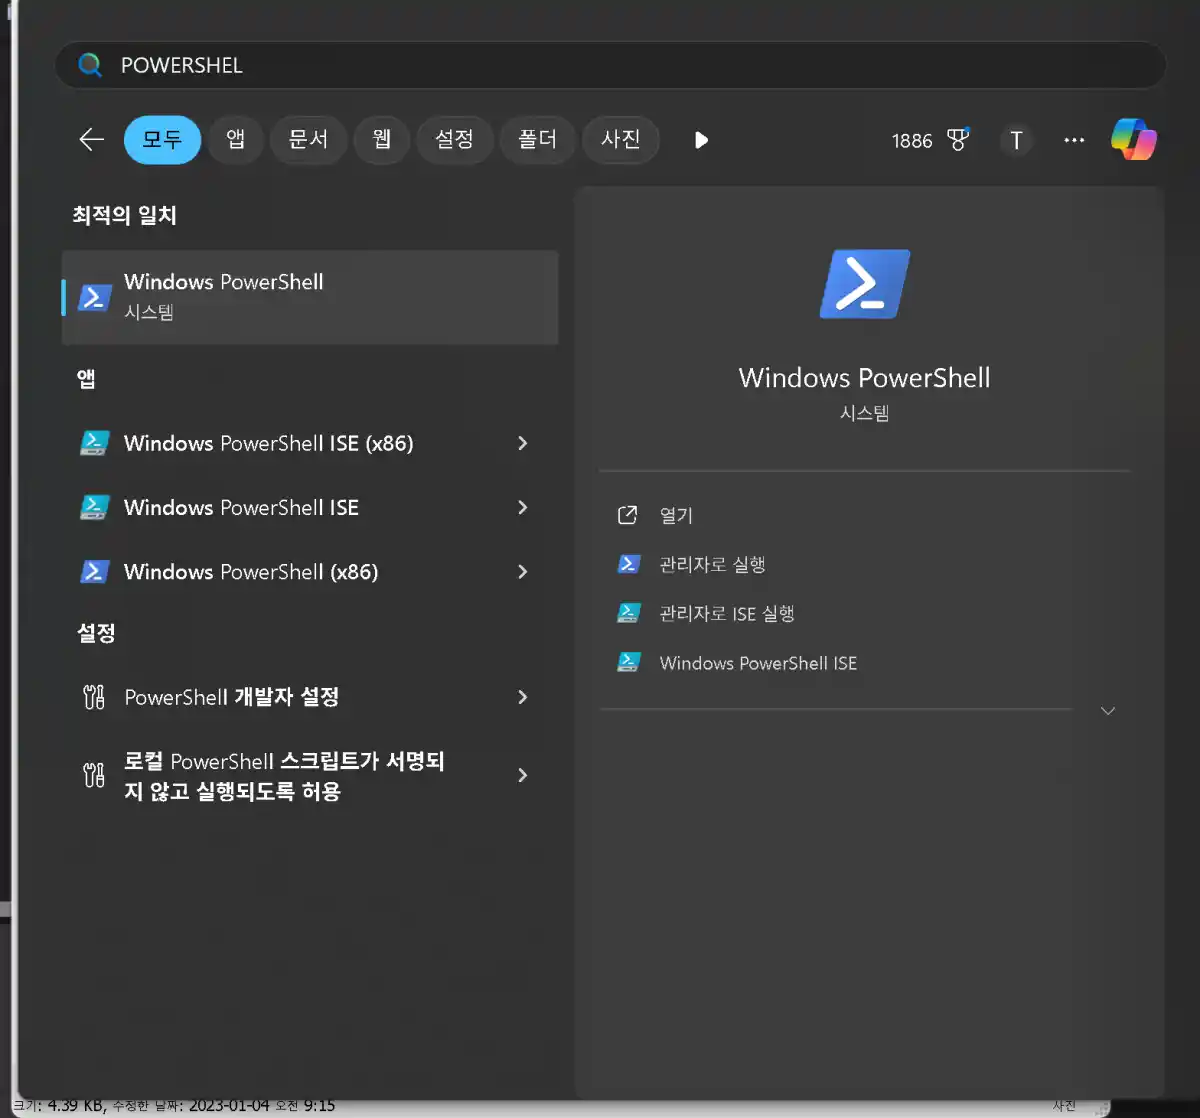The height and width of the screenshot is (1118, 1200).
Task: Click the Windows PowerShell (x86) icon
Action: coord(94,572)
